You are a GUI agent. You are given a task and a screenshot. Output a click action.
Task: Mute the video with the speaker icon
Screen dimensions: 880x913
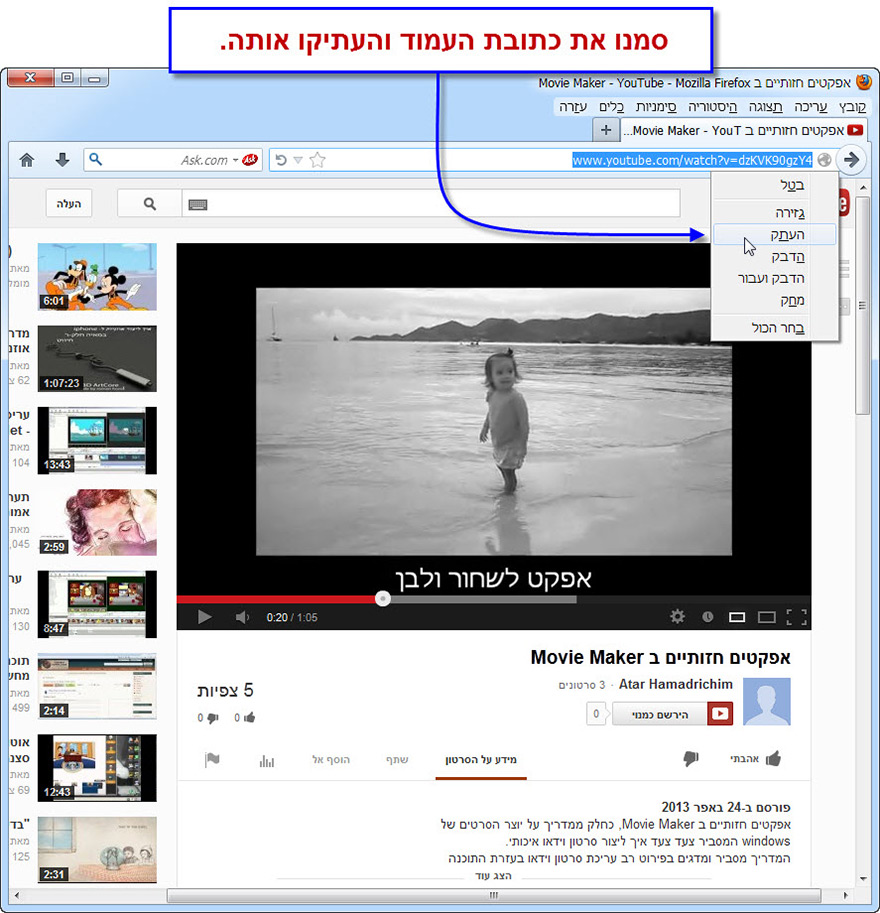click(242, 617)
